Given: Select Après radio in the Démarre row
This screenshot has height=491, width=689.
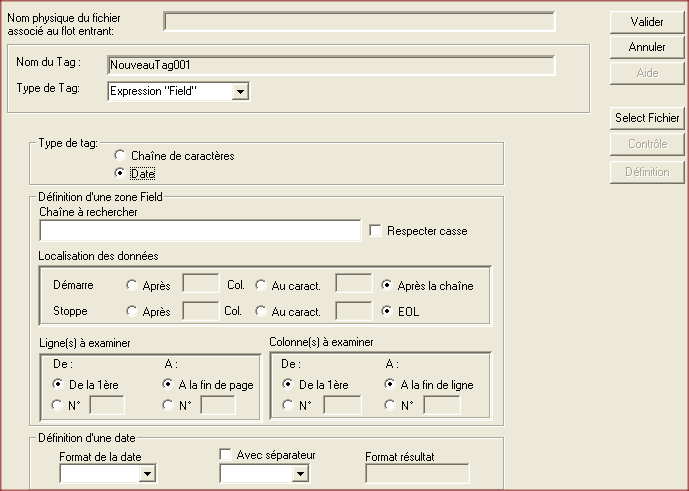Looking at the screenshot, I should pyautogui.click(x=132, y=285).
